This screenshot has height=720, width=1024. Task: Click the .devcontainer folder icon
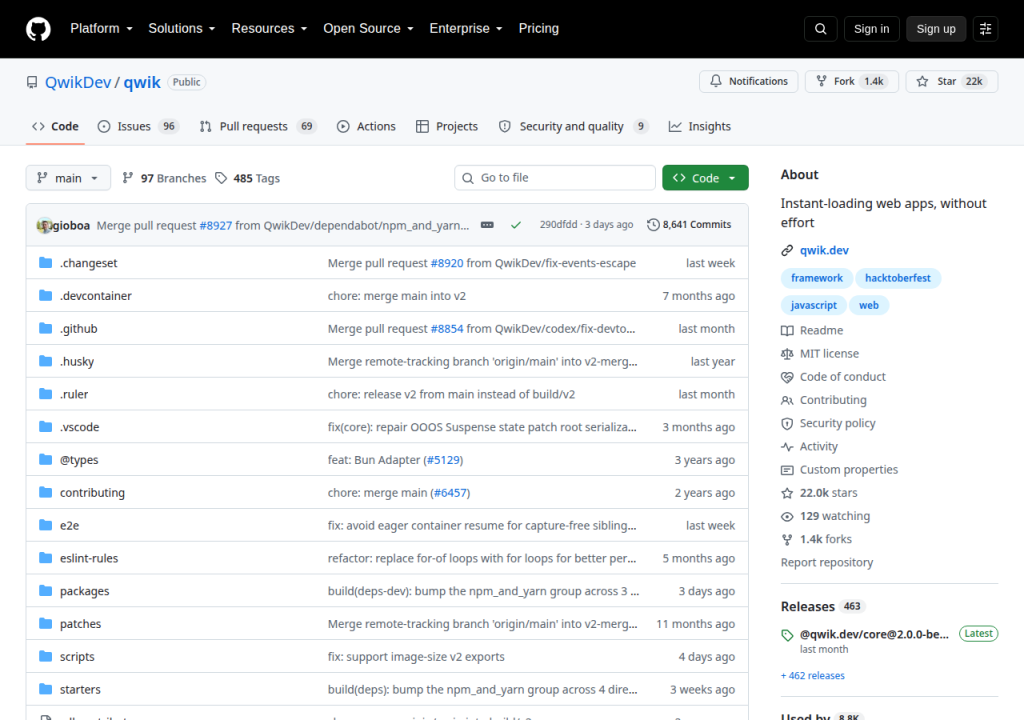[x=45, y=295]
